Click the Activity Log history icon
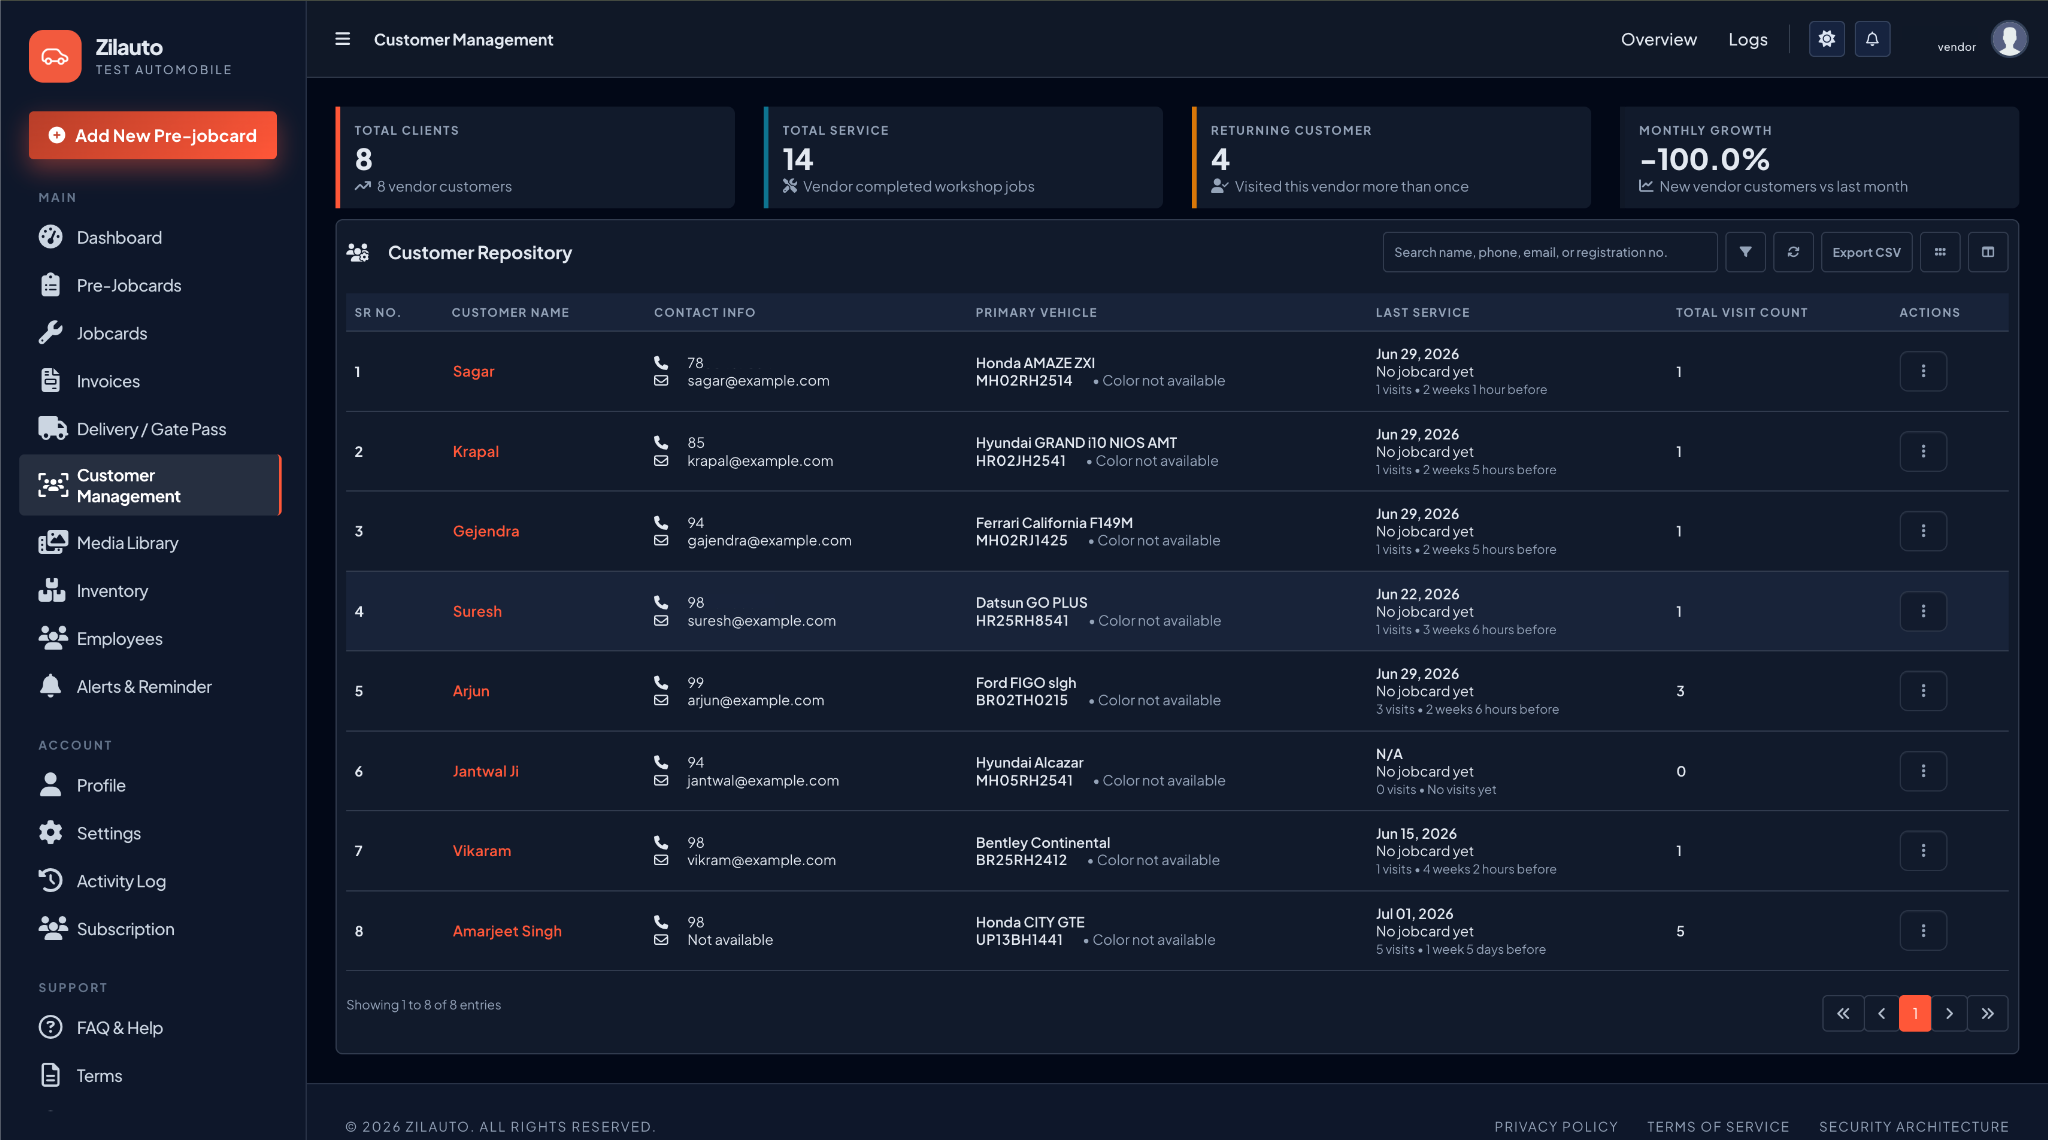 pos(50,880)
